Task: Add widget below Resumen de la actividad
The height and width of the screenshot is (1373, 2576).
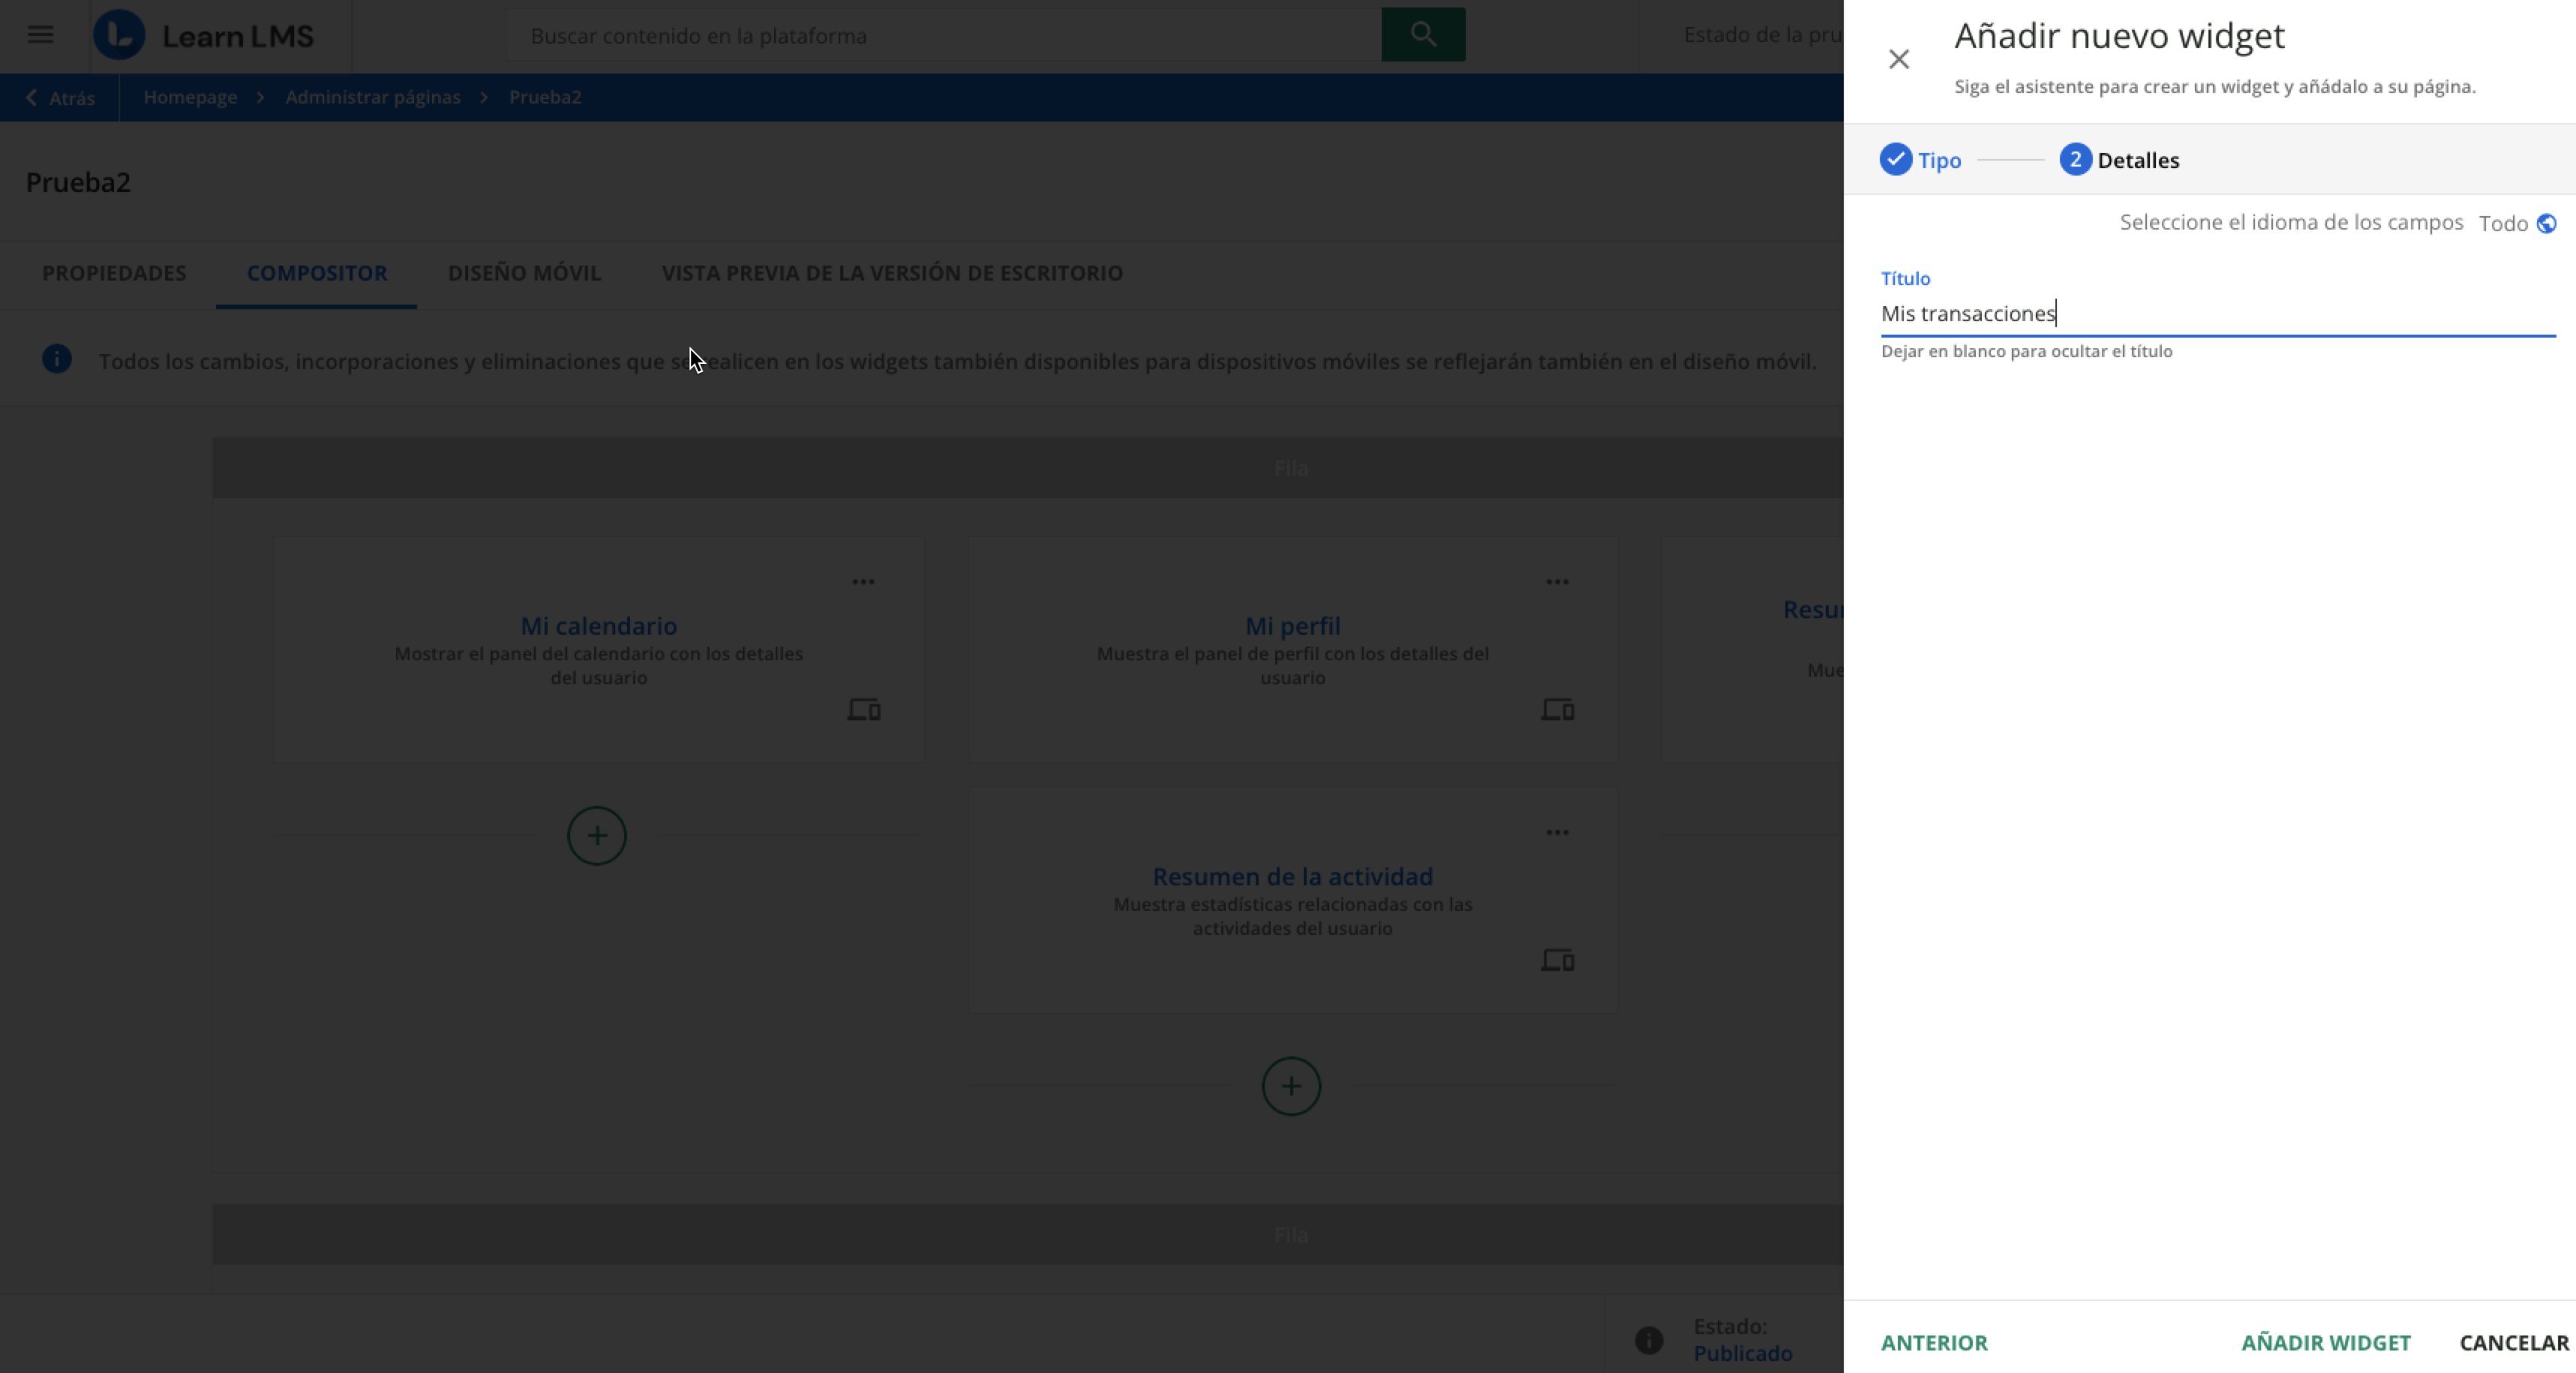Action: (x=1291, y=1087)
